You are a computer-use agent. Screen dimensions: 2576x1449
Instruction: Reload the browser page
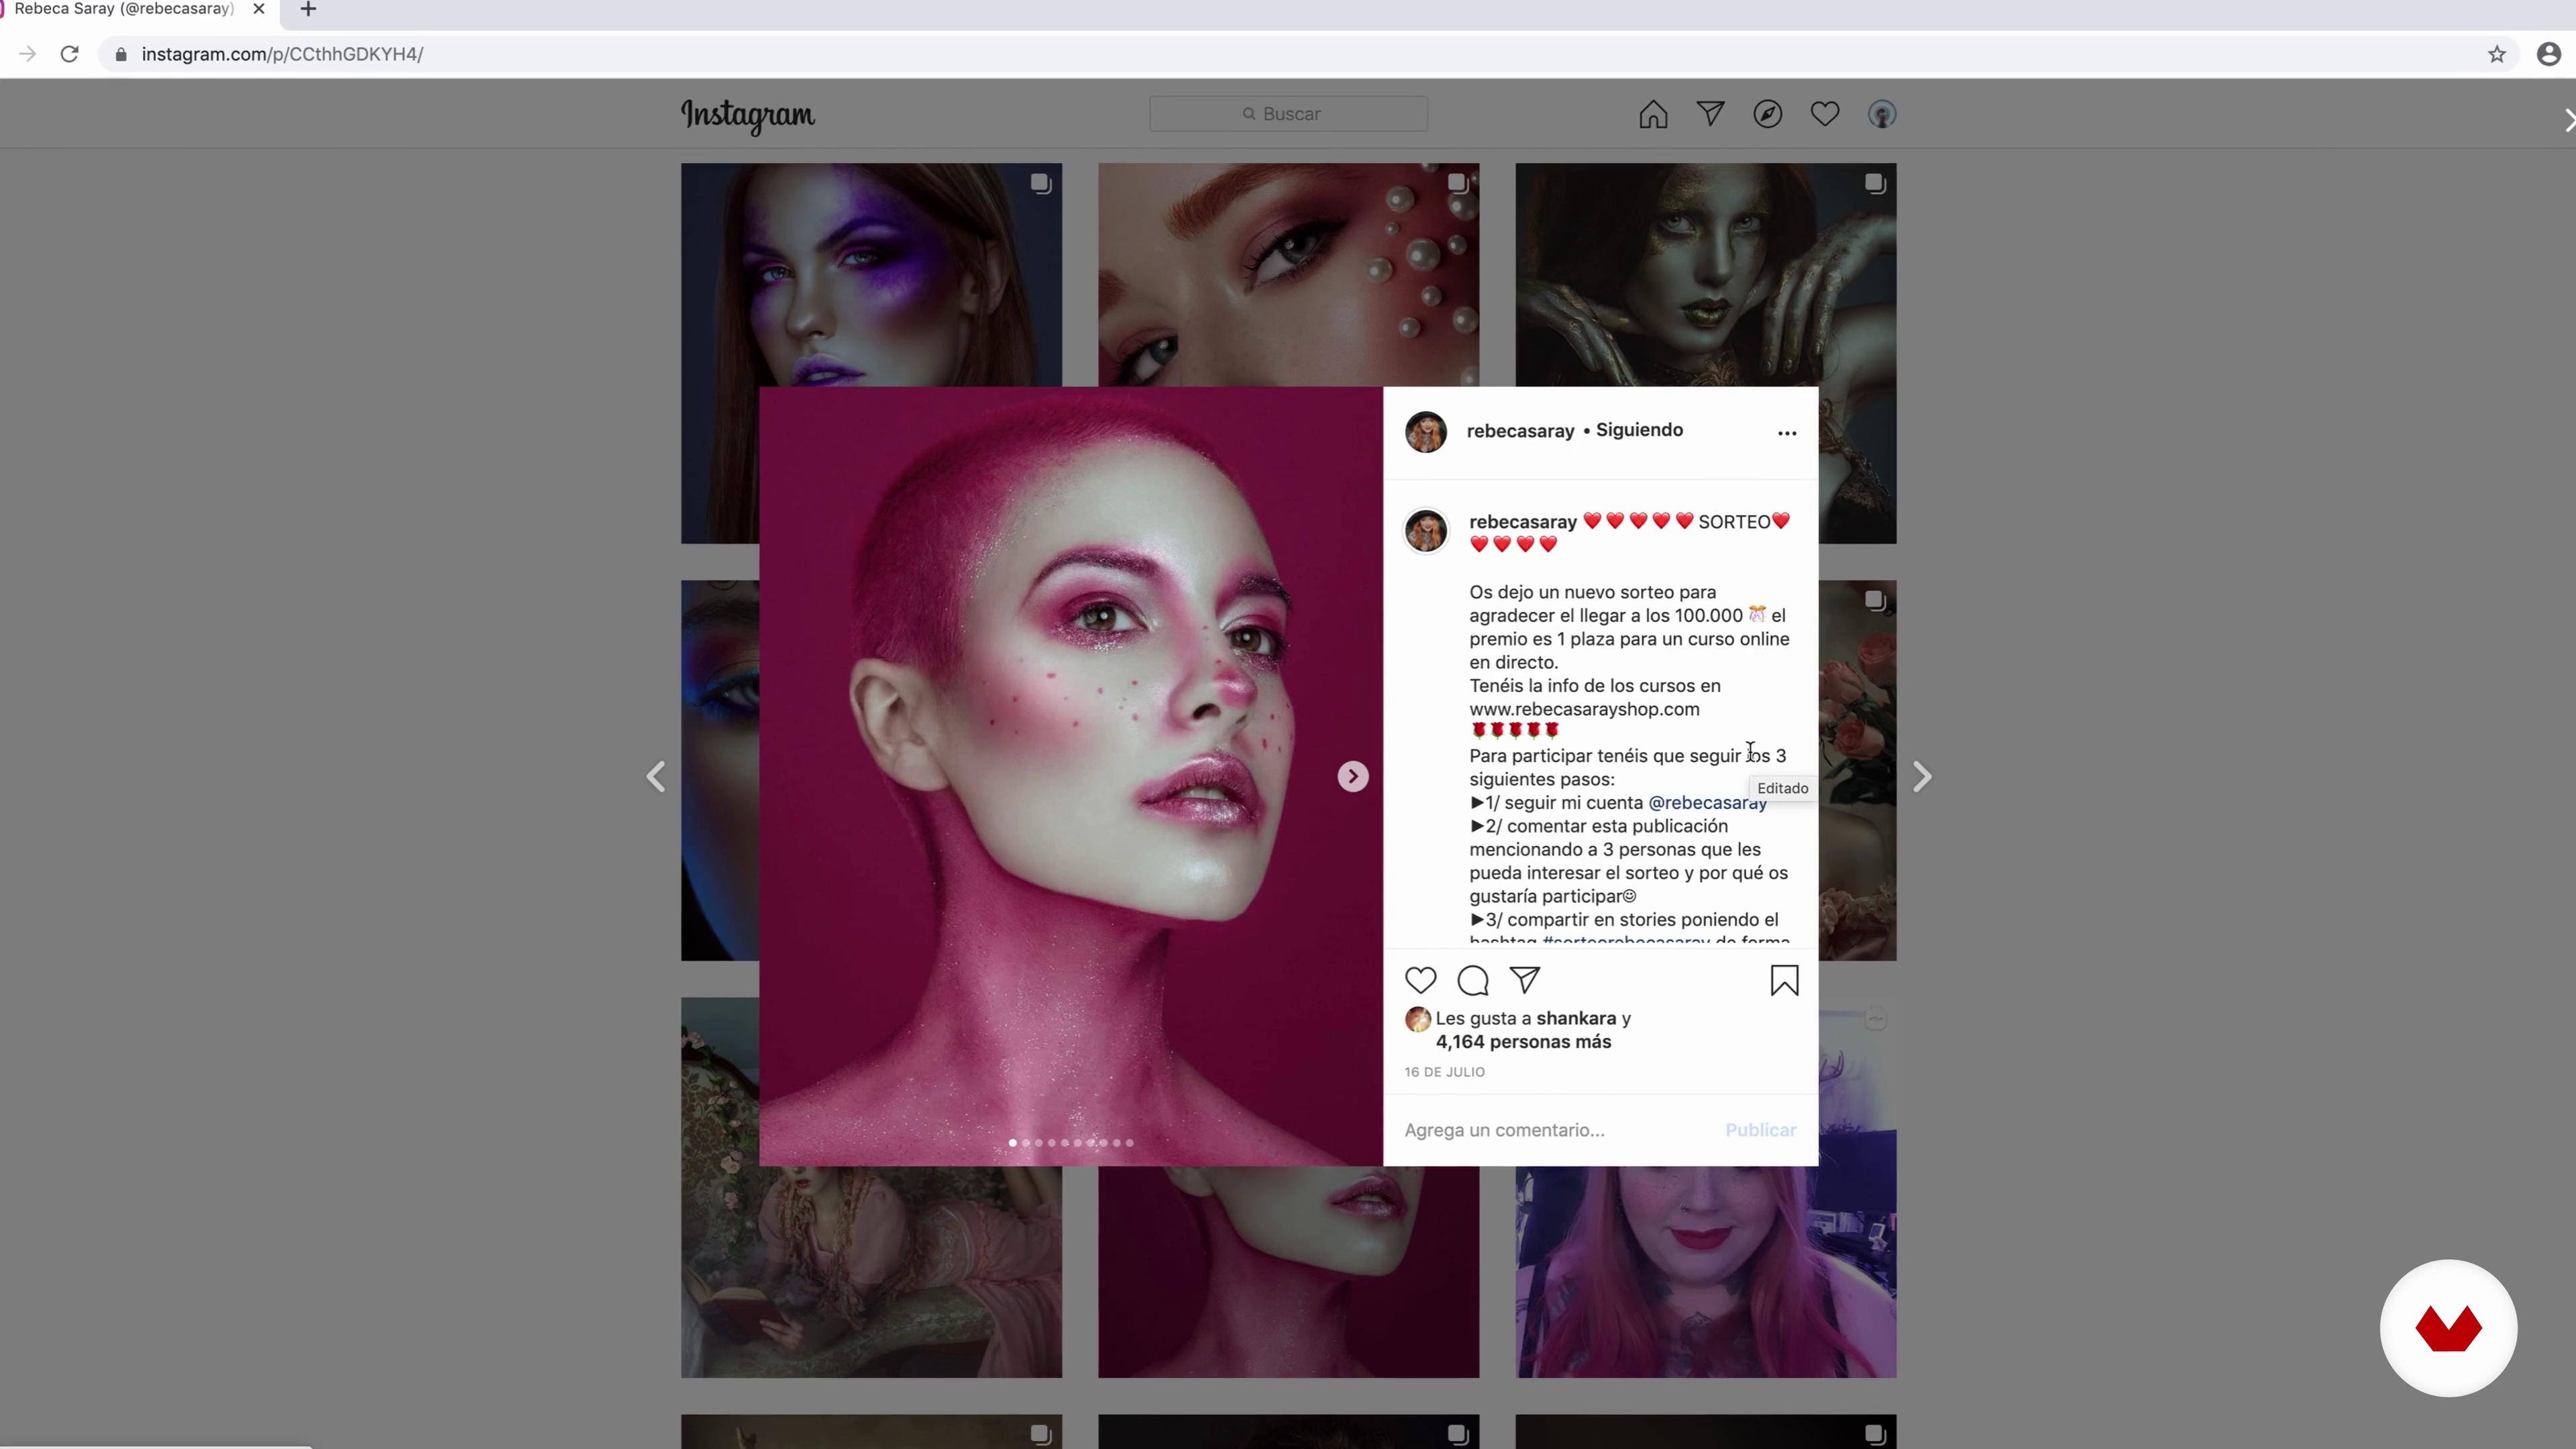coord(69,54)
